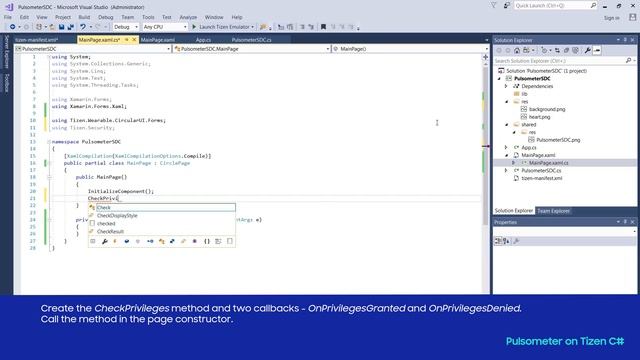This screenshot has width=640, height=360.
Task: Switch to the Team Explorer tab
Action: click(x=553, y=211)
